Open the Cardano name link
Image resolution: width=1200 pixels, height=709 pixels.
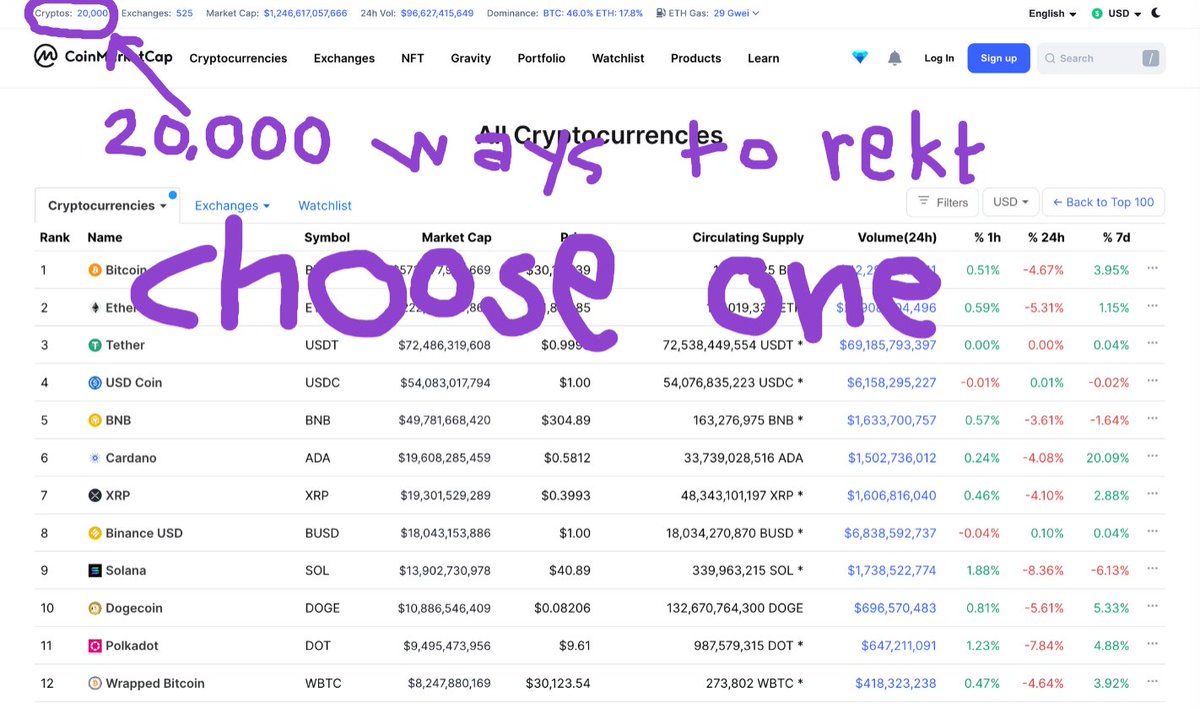click(131, 458)
